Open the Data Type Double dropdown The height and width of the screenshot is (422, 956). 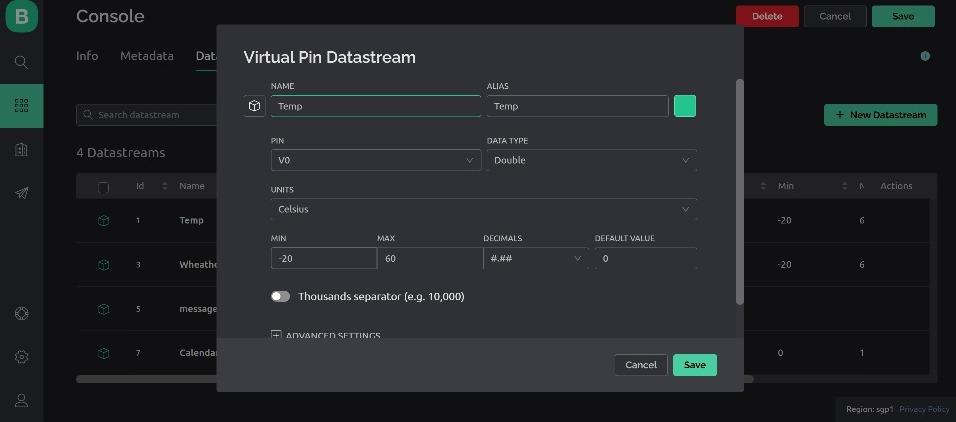click(591, 160)
